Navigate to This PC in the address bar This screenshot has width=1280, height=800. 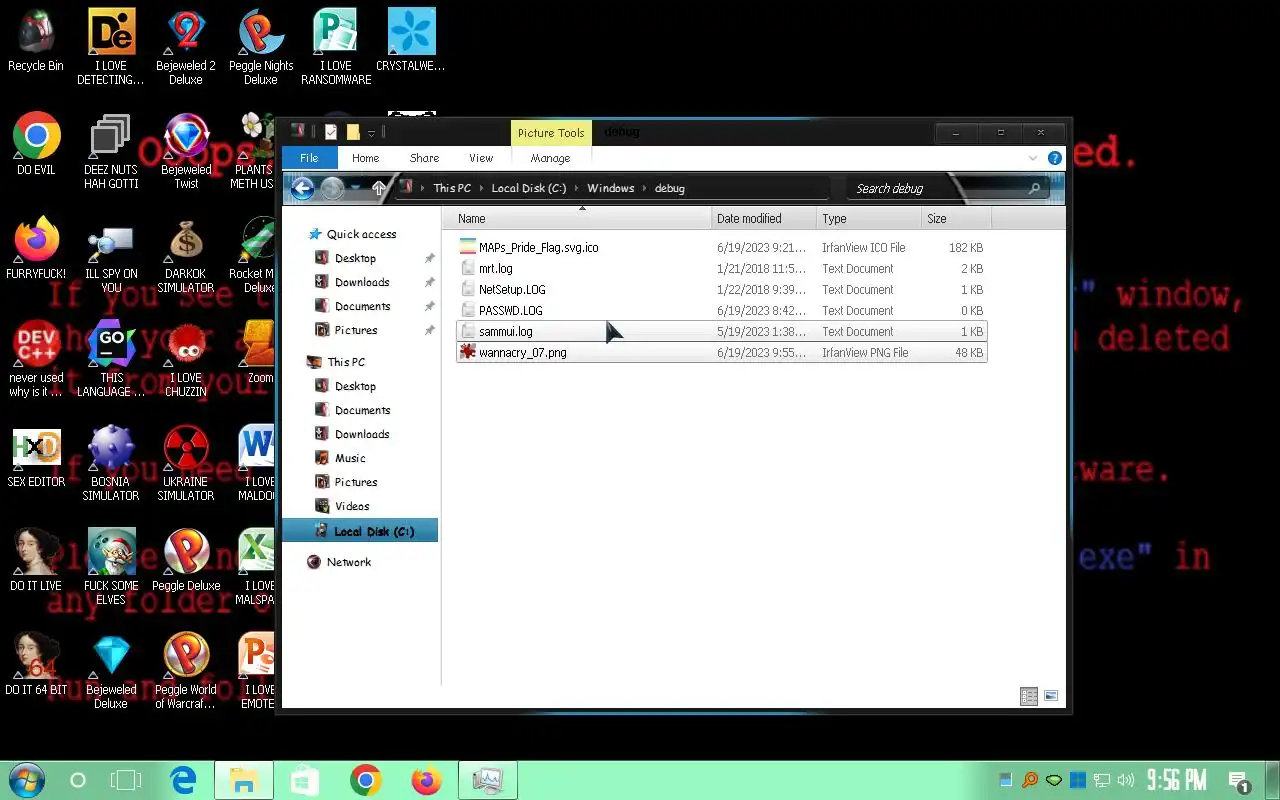[452, 188]
